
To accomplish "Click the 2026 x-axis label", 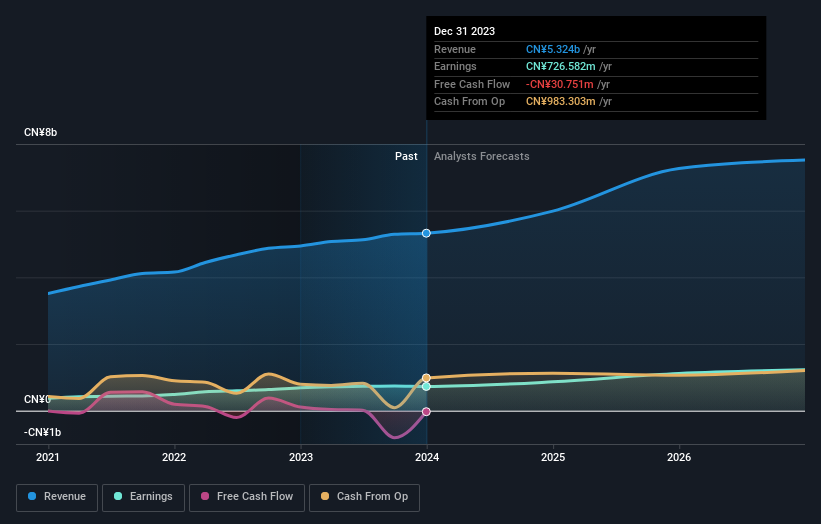I will click(x=679, y=458).
